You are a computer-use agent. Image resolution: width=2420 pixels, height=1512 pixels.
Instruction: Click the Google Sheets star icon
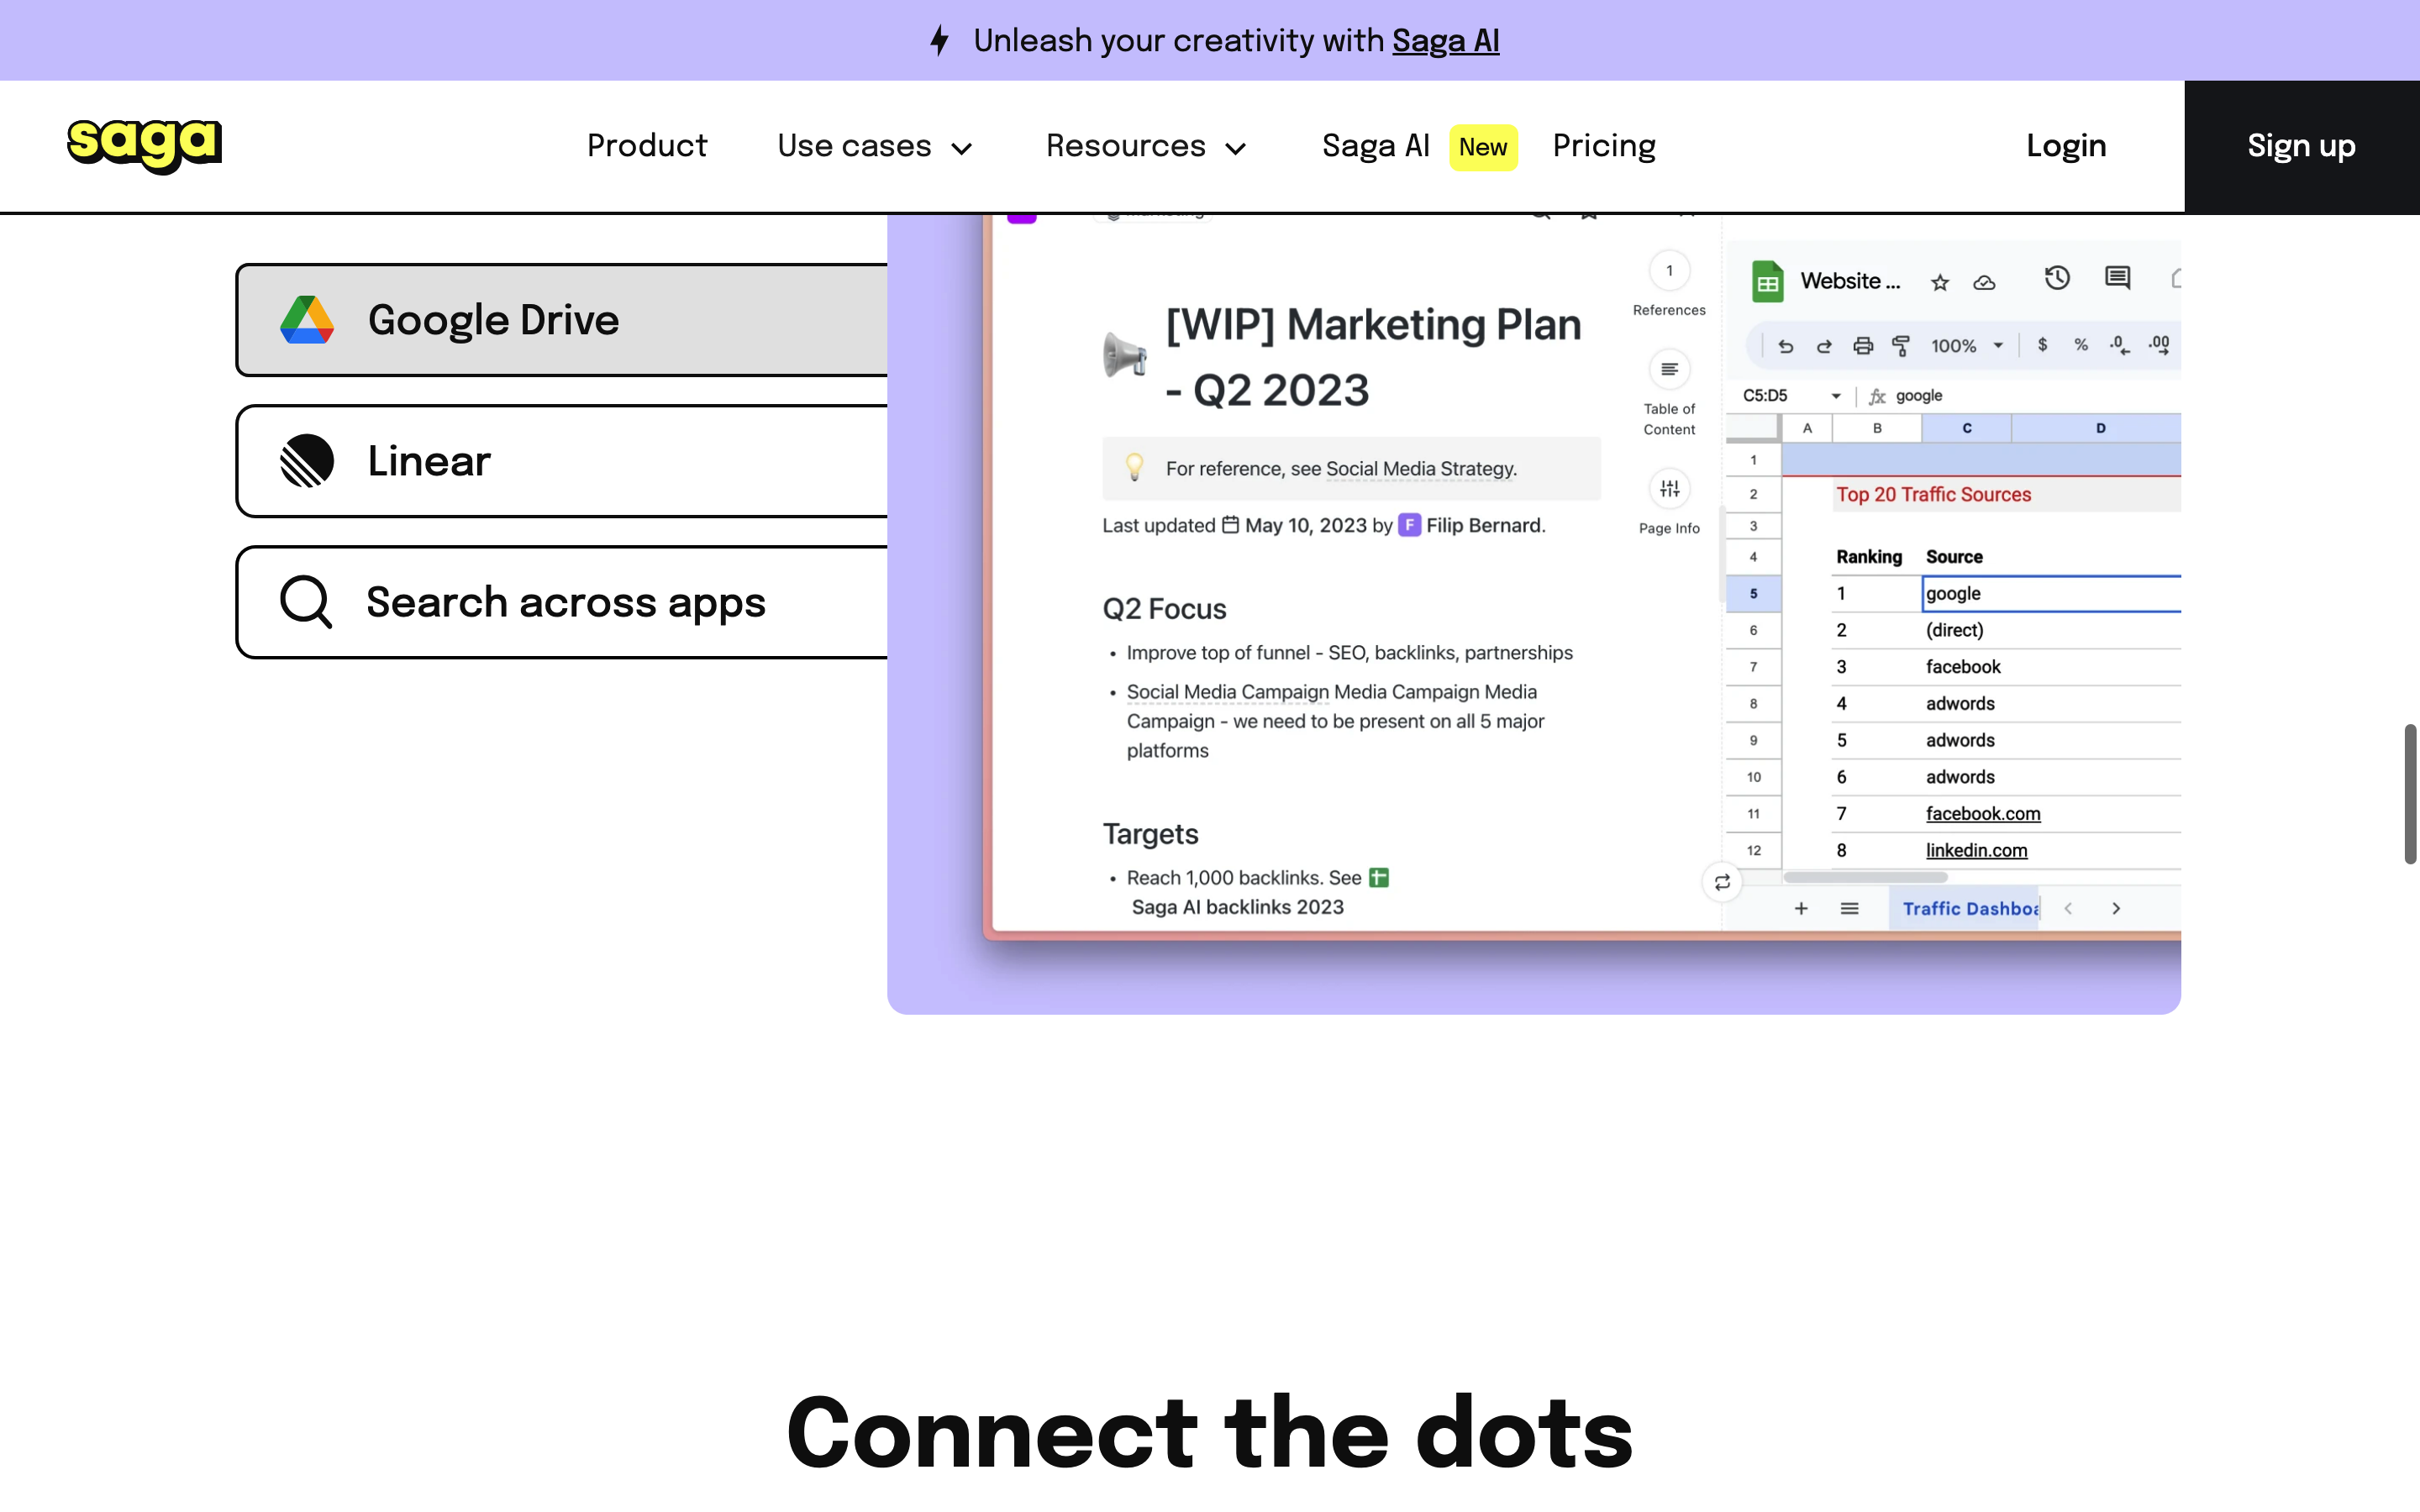[x=1940, y=283]
